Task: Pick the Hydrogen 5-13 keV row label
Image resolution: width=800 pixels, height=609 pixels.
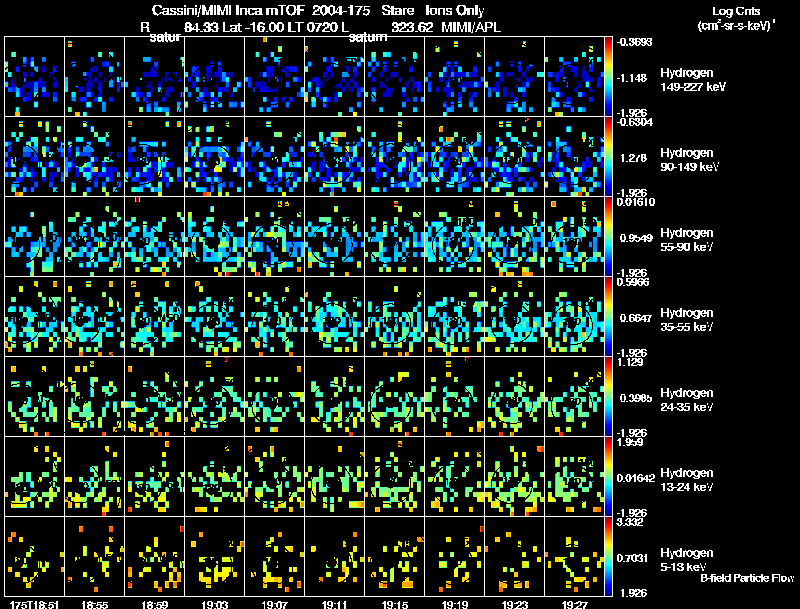Action: pos(687,560)
